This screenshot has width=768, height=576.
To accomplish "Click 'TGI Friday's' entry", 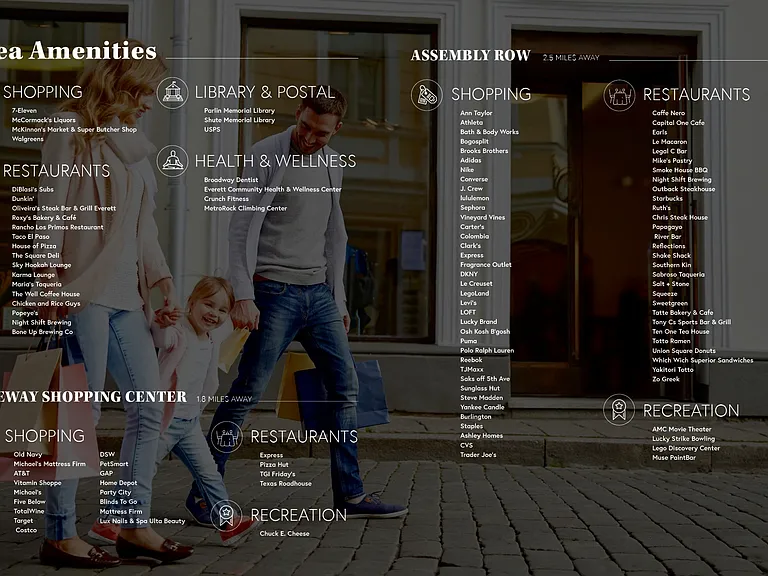I will (277, 474).
